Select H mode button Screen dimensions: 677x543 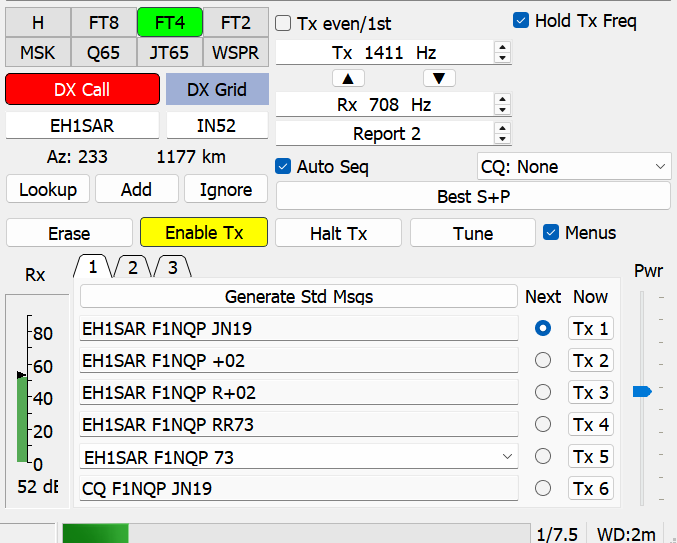(38, 22)
